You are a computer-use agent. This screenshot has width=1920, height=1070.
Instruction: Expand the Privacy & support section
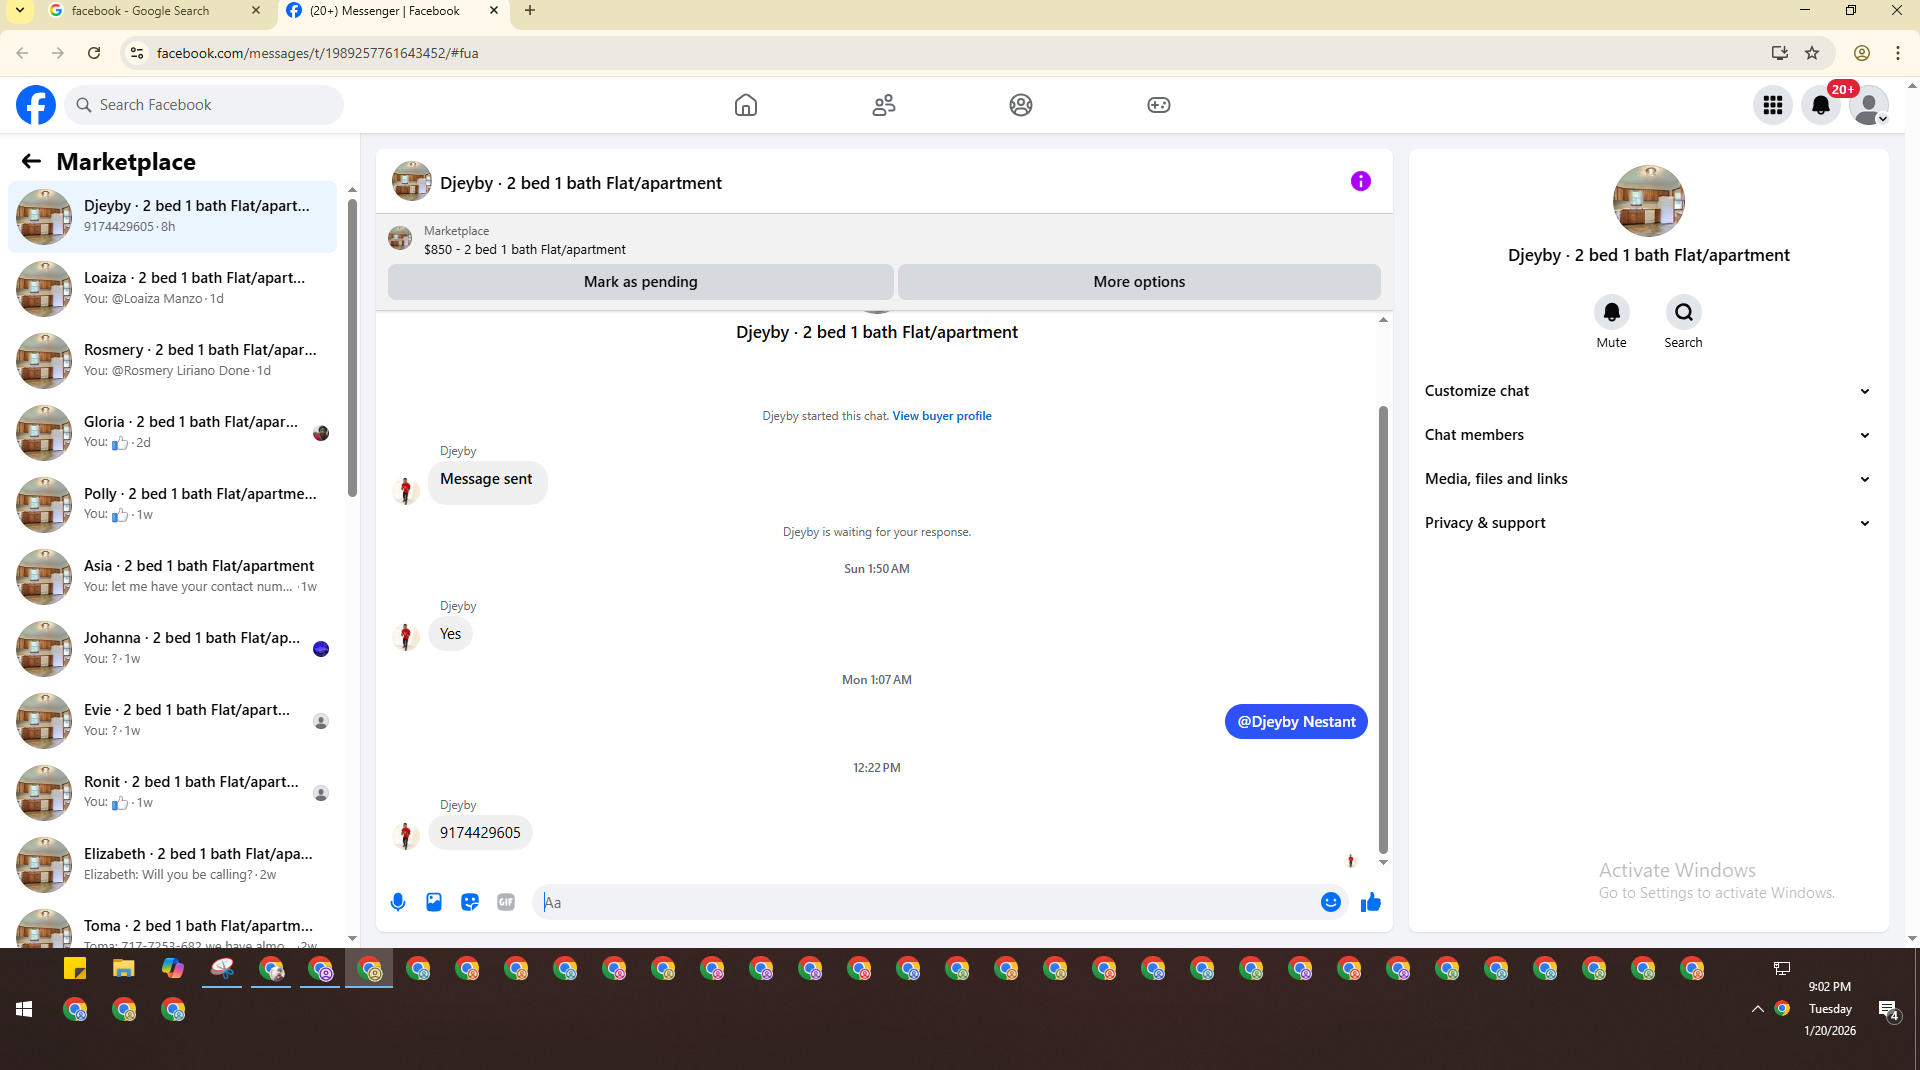tap(1648, 523)
